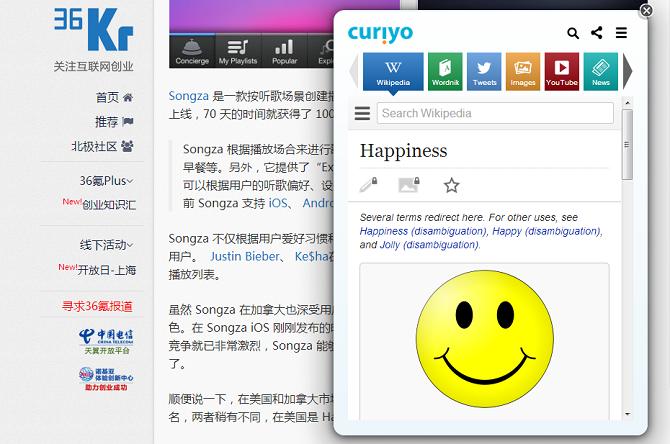Image resolution: width=670 pixels, height=444 pixels.
Task: Open the Curiyo header hamburger menu
Action: pyautogui.click(x=621, y=32)
